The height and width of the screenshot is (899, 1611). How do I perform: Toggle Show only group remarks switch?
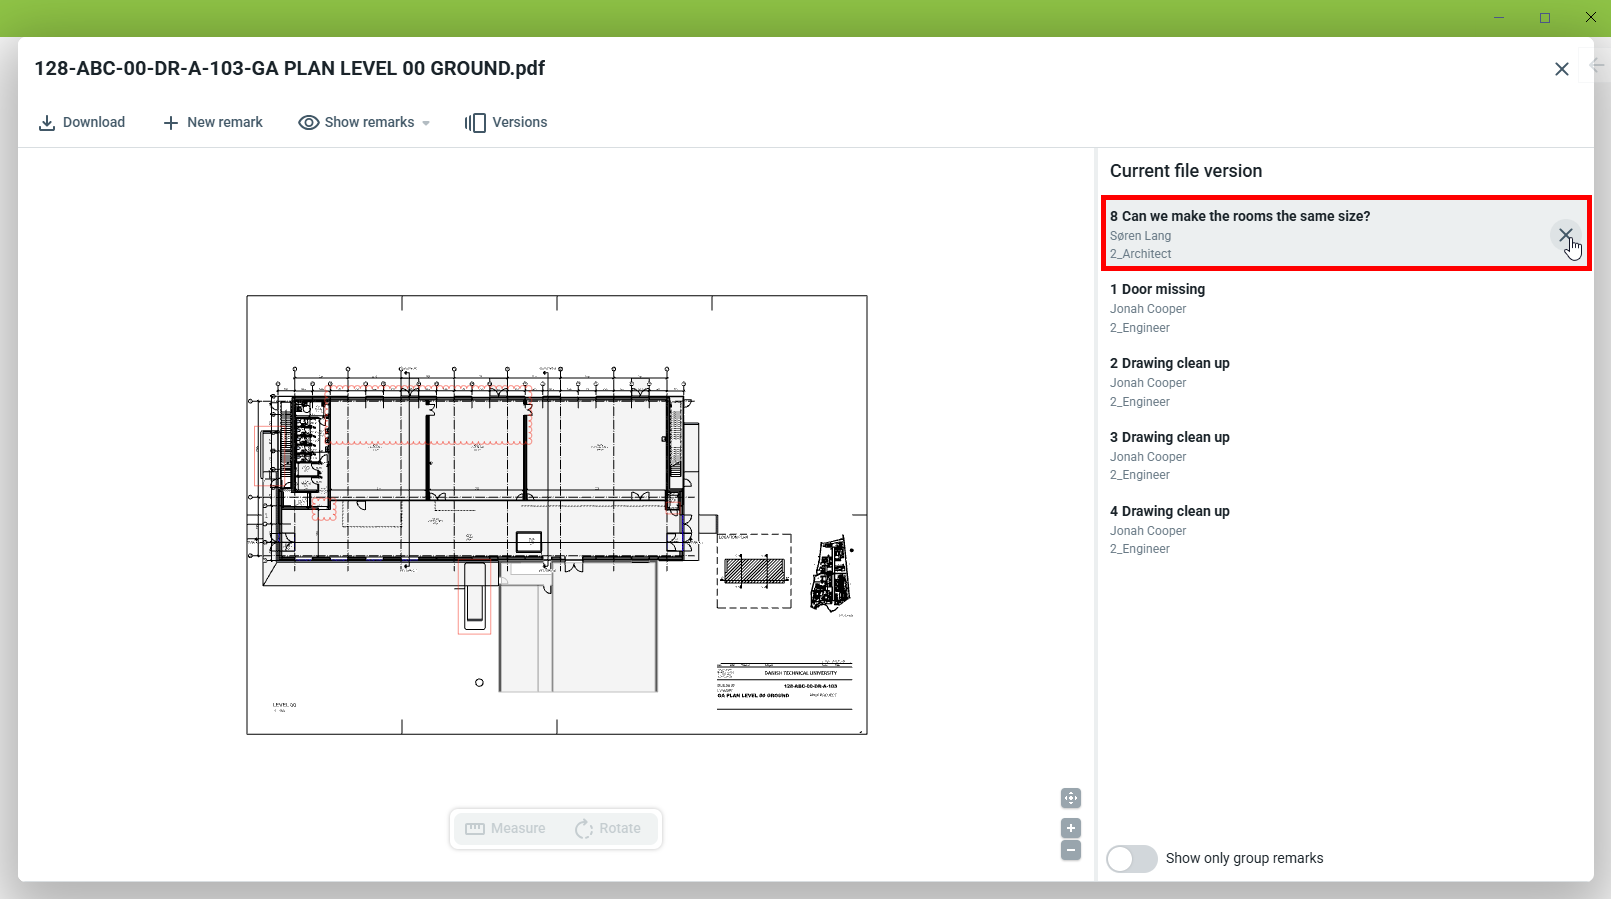pyautogui.click(x=1131, y=859)
